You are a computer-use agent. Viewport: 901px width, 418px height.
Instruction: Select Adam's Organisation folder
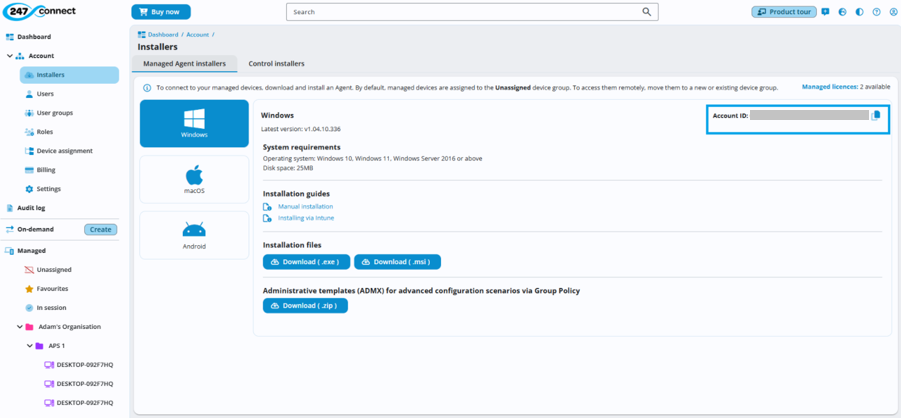point(70,327)
